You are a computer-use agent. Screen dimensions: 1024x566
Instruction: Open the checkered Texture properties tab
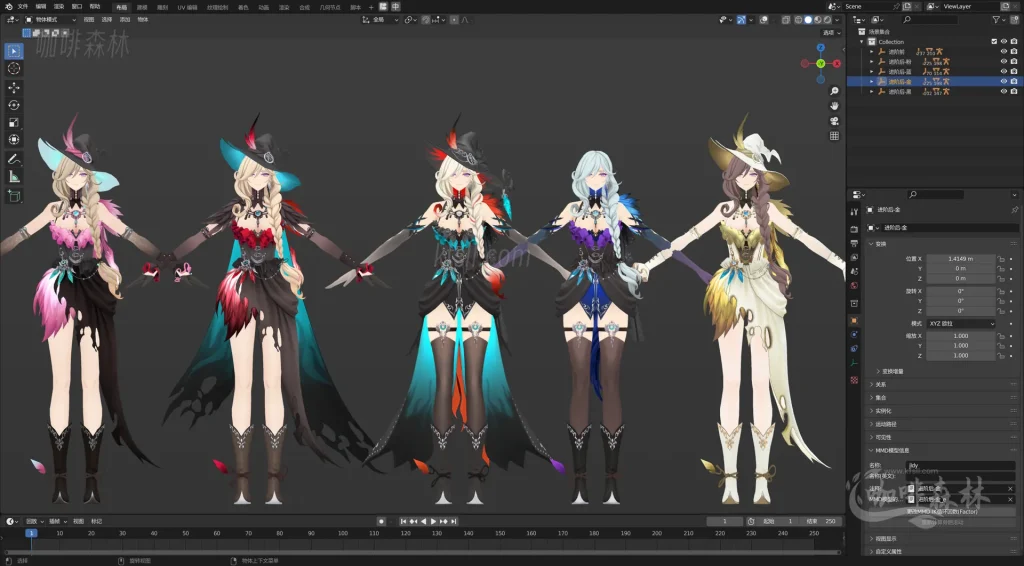click(x=854, y=380)
